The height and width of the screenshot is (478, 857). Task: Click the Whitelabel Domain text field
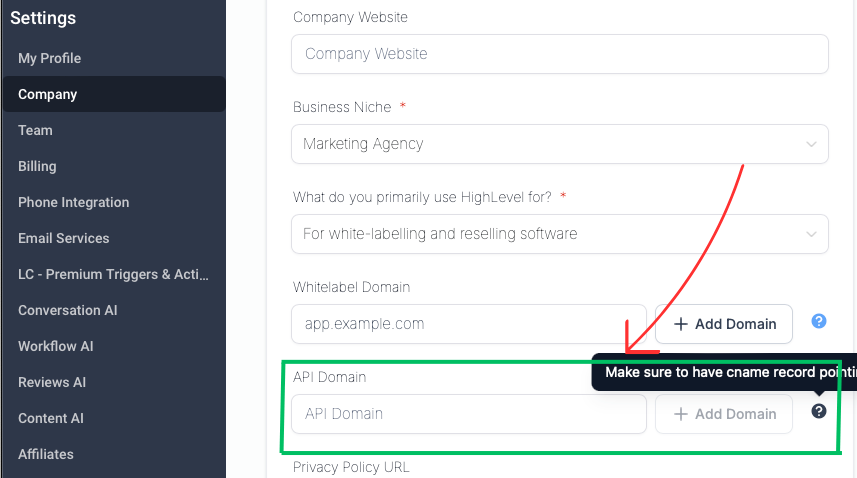tap(468, 324)
